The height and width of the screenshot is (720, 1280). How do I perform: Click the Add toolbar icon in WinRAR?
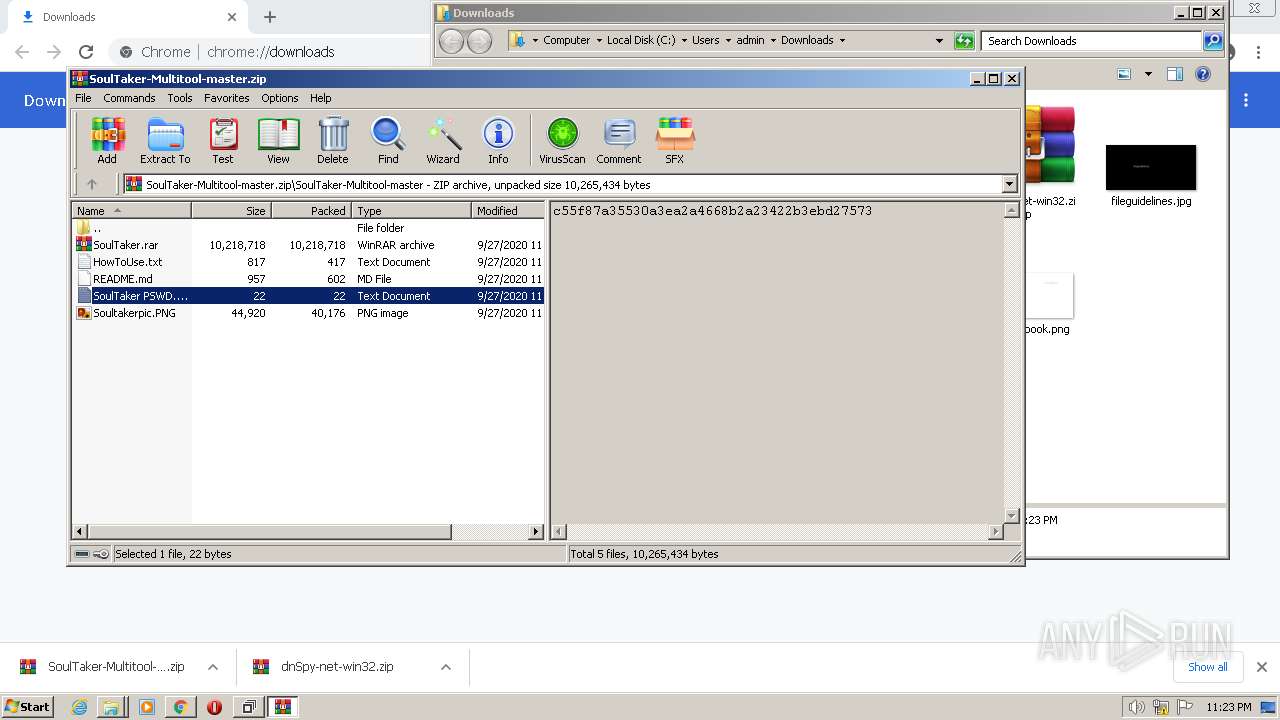107,140
